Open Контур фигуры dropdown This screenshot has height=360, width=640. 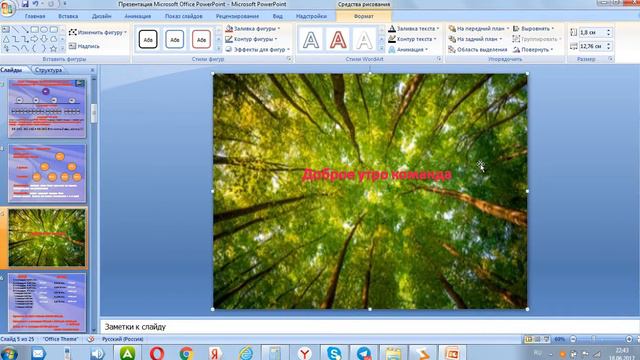[x=252, y=39]
